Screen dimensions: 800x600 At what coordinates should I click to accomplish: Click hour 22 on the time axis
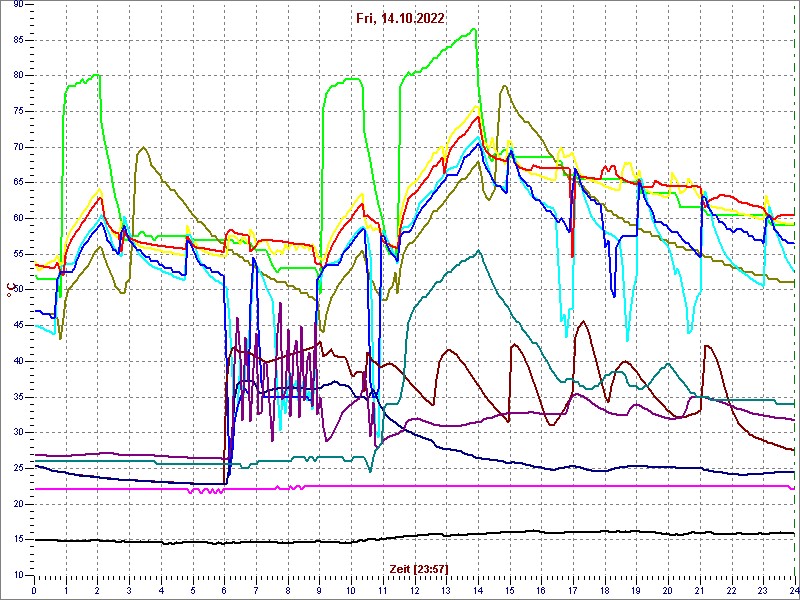click(732, 590)
